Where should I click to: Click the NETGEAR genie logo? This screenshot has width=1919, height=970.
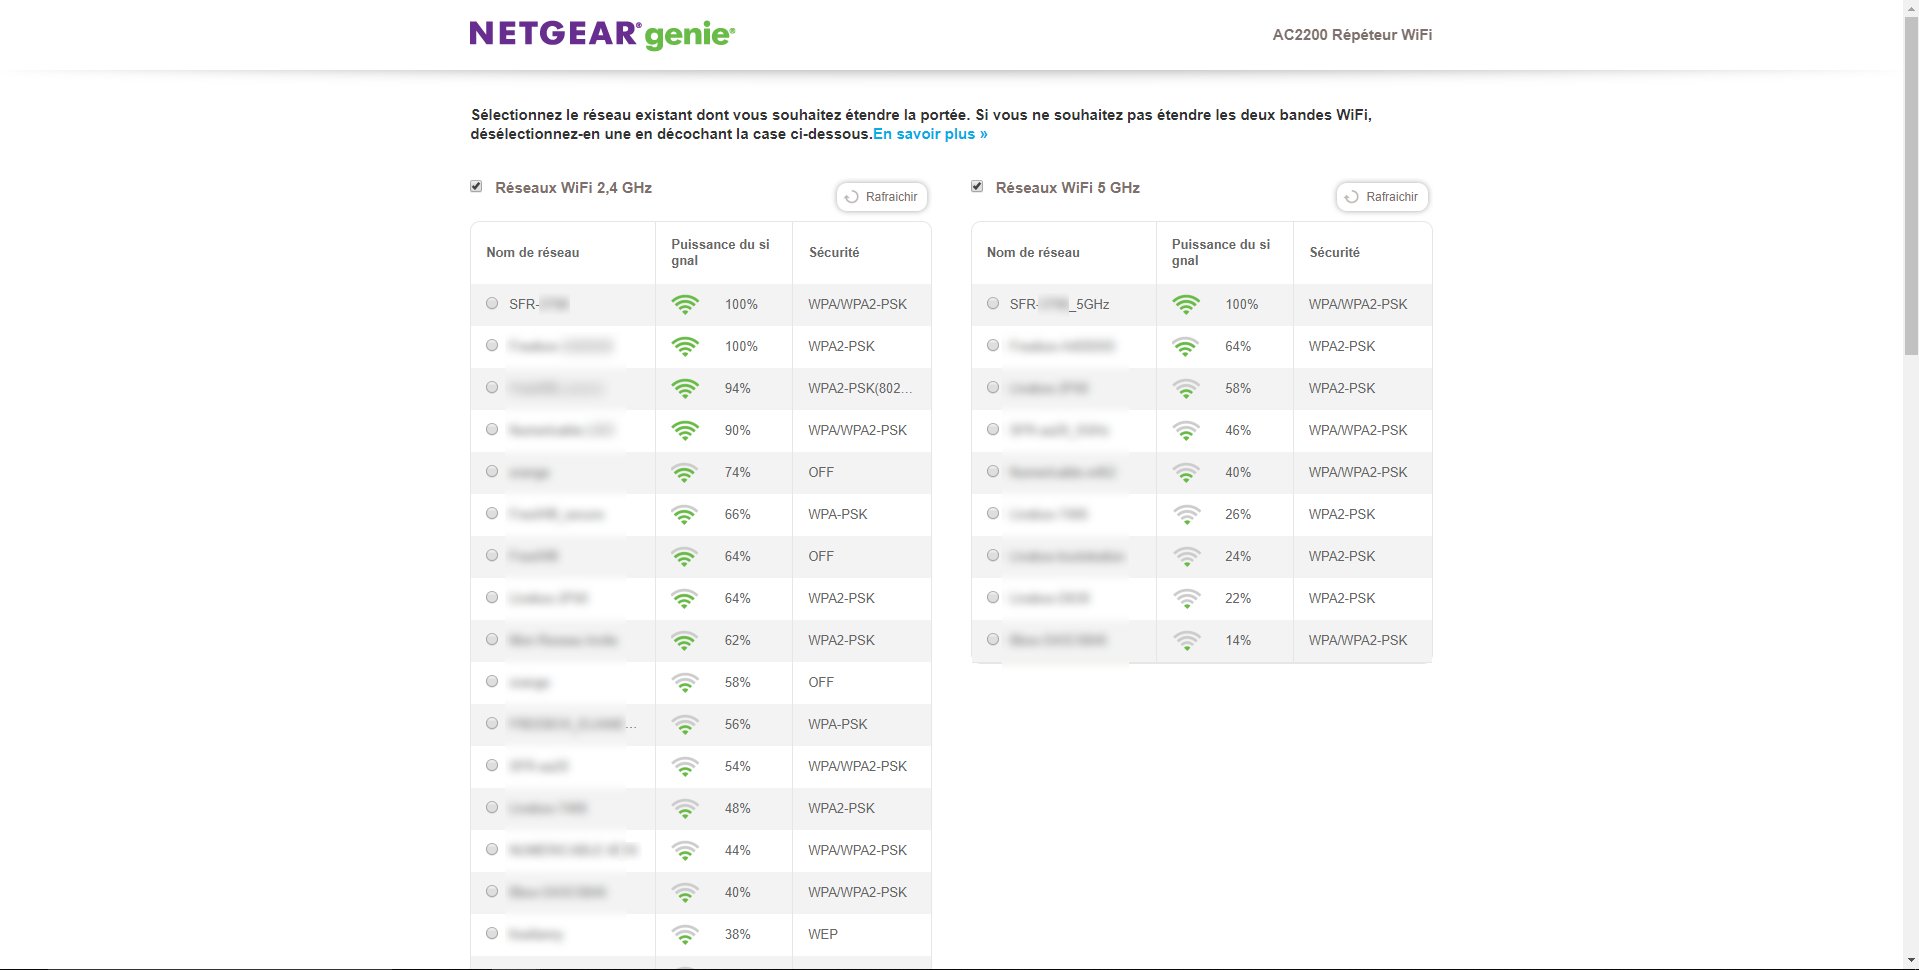pos(602,35)
